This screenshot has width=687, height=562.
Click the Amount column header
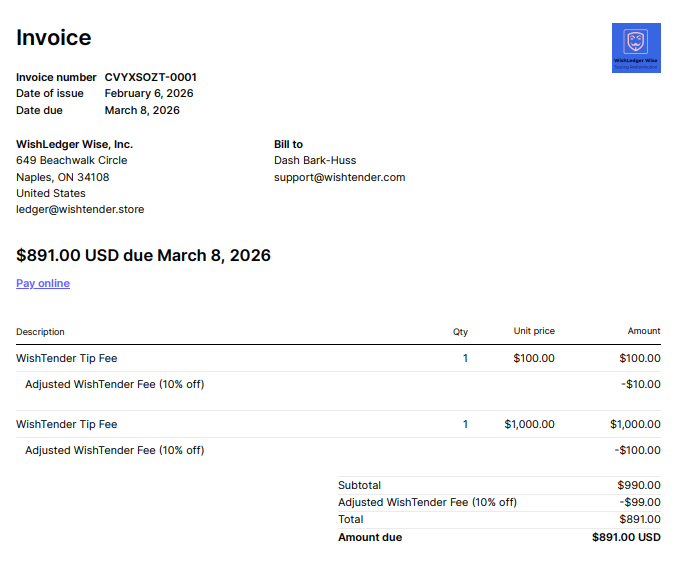point(644,331)
